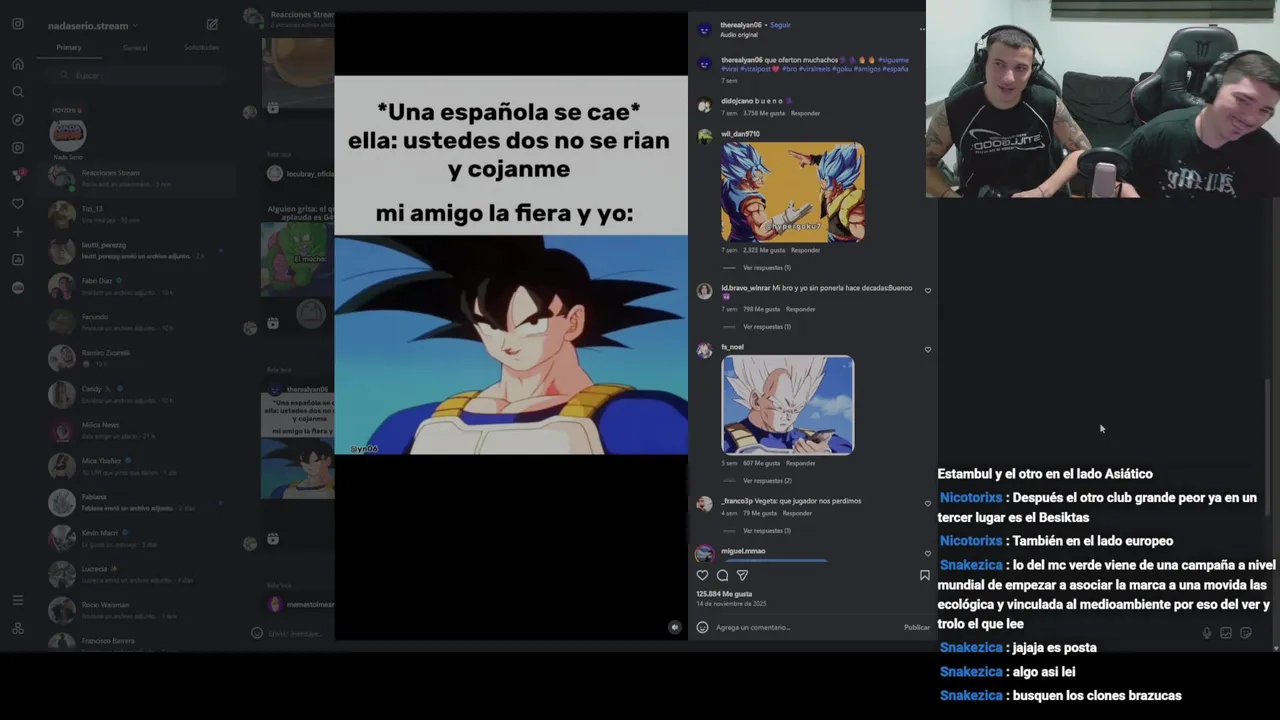Image resolution: width=1280 pixels, height=720 pixels.
Task: Reply to _franco3p's comment
Action: coord(797,513)
